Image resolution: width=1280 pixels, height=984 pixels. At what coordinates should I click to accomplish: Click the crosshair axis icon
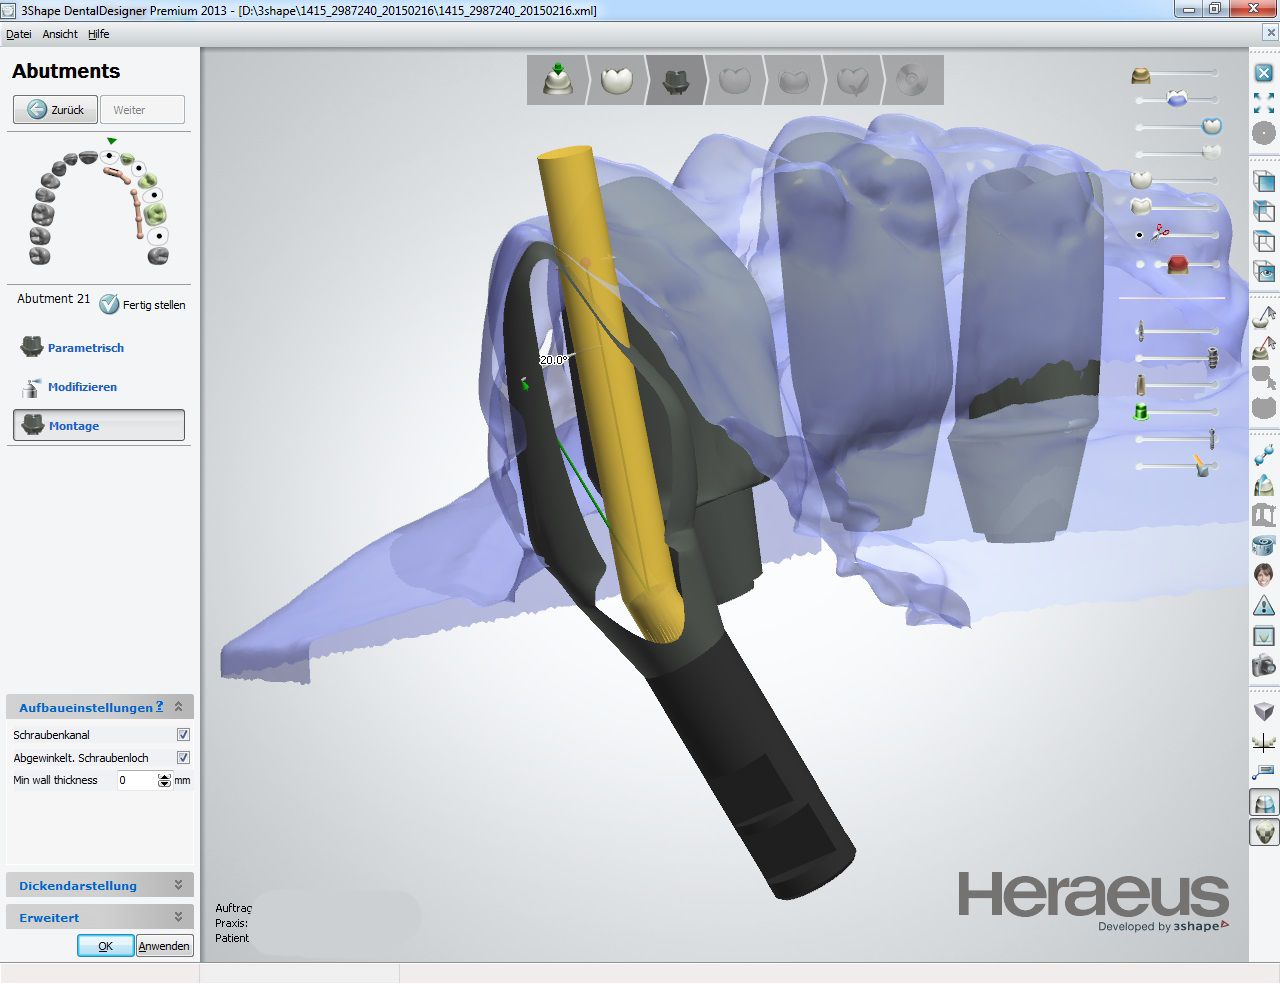pos(1264,742)
